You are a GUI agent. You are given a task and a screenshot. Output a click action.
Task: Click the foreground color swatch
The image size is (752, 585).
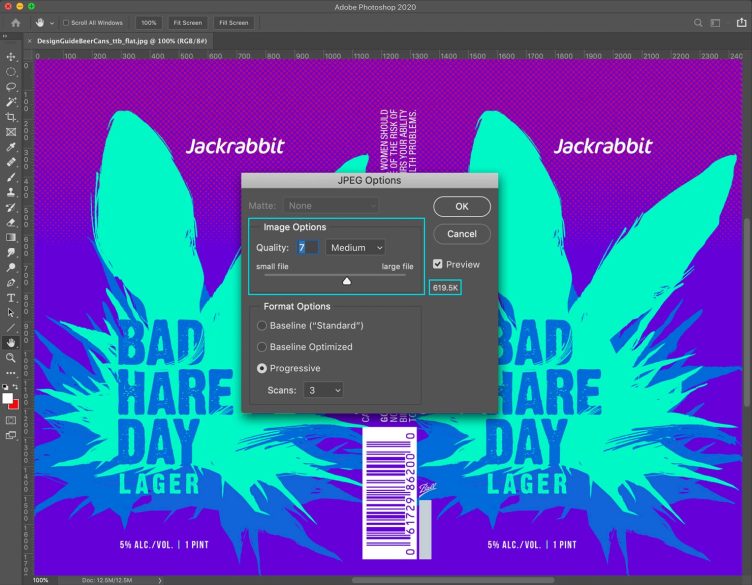7,398
